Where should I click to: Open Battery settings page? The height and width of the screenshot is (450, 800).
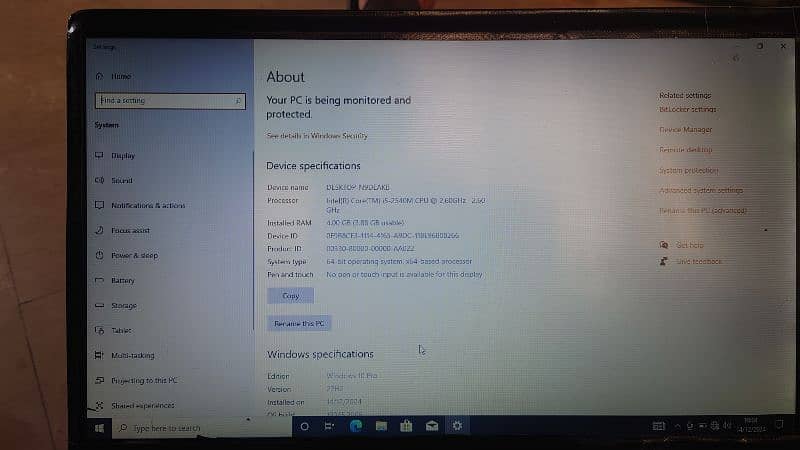point(122,281)
